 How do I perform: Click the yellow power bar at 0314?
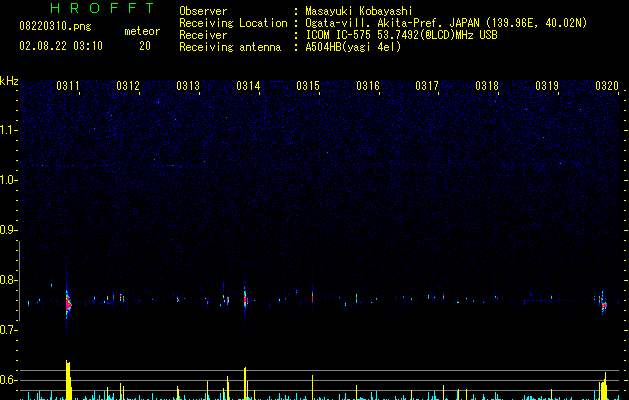(x=245, y=384)
